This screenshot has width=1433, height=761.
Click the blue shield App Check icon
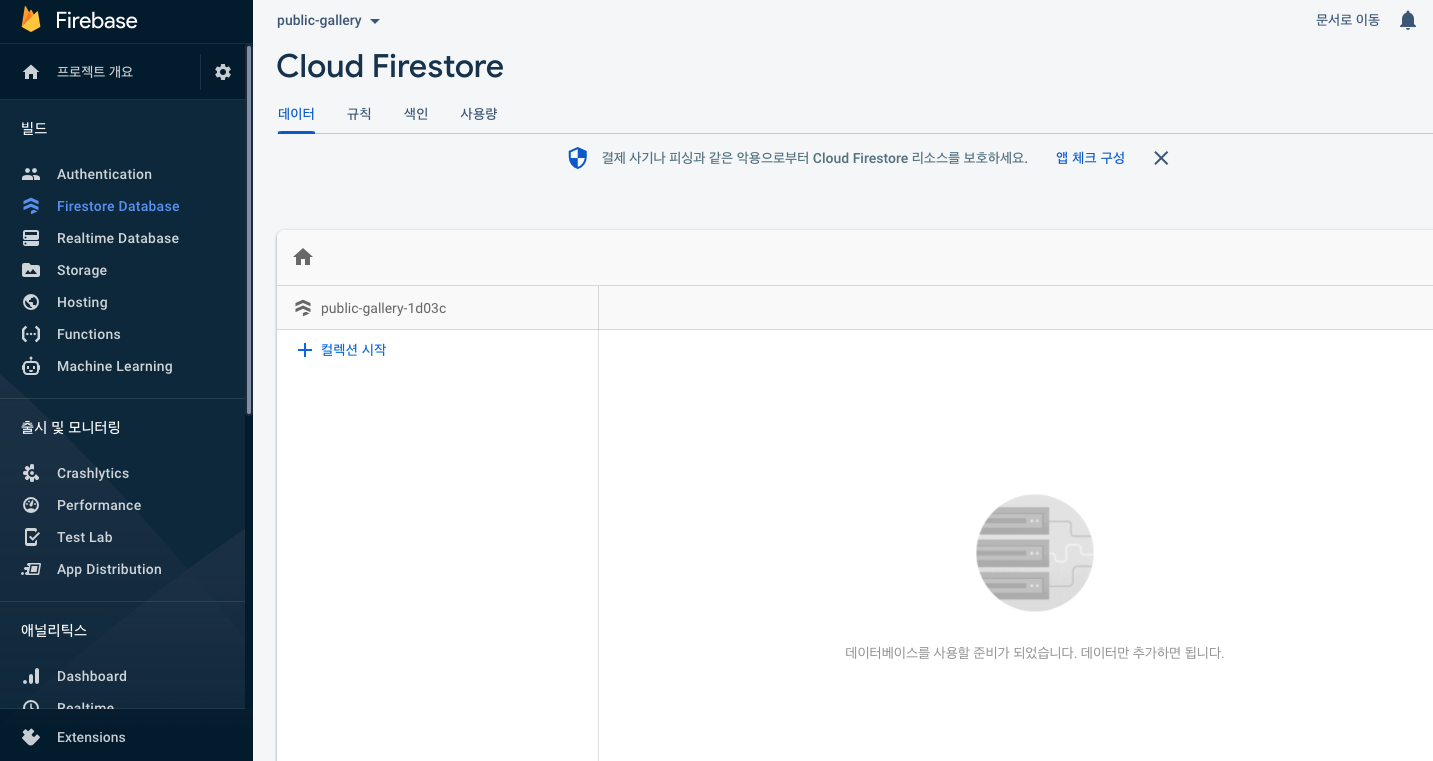point(578,158)
